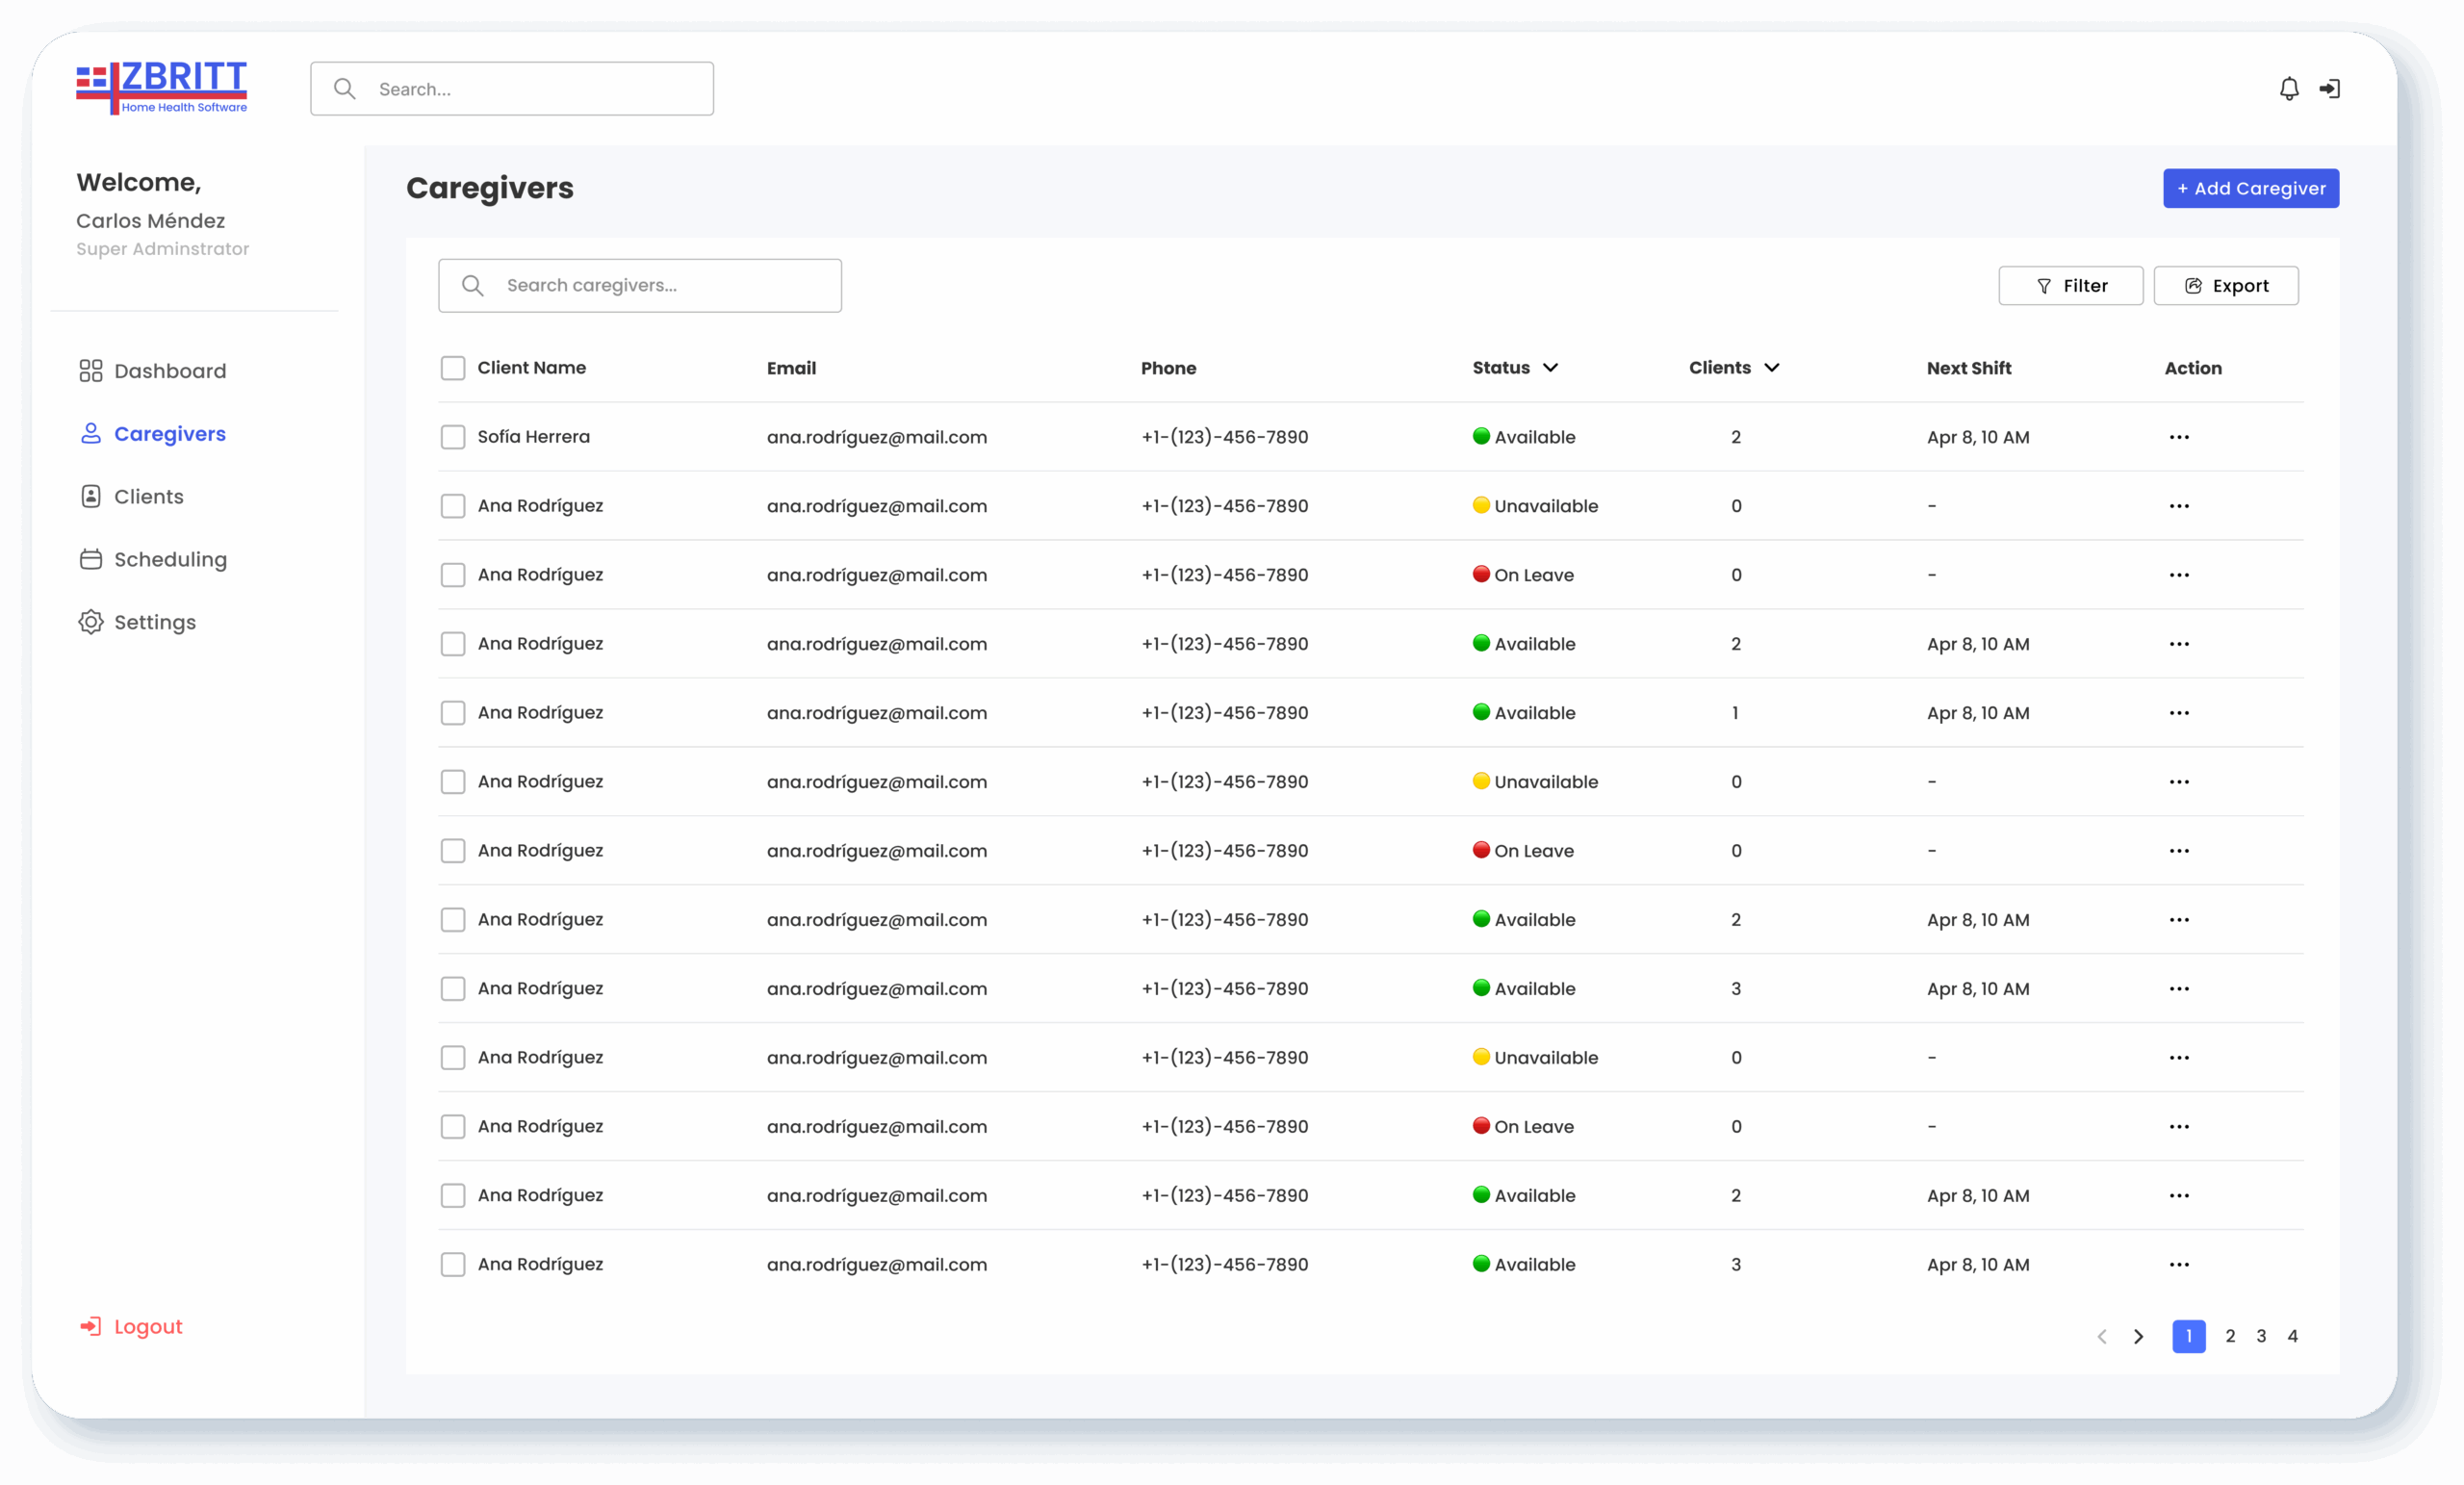Go to previous page with left arrow
Viewport: 2464px width, 1485px height.
[x=2102, y=1337]
